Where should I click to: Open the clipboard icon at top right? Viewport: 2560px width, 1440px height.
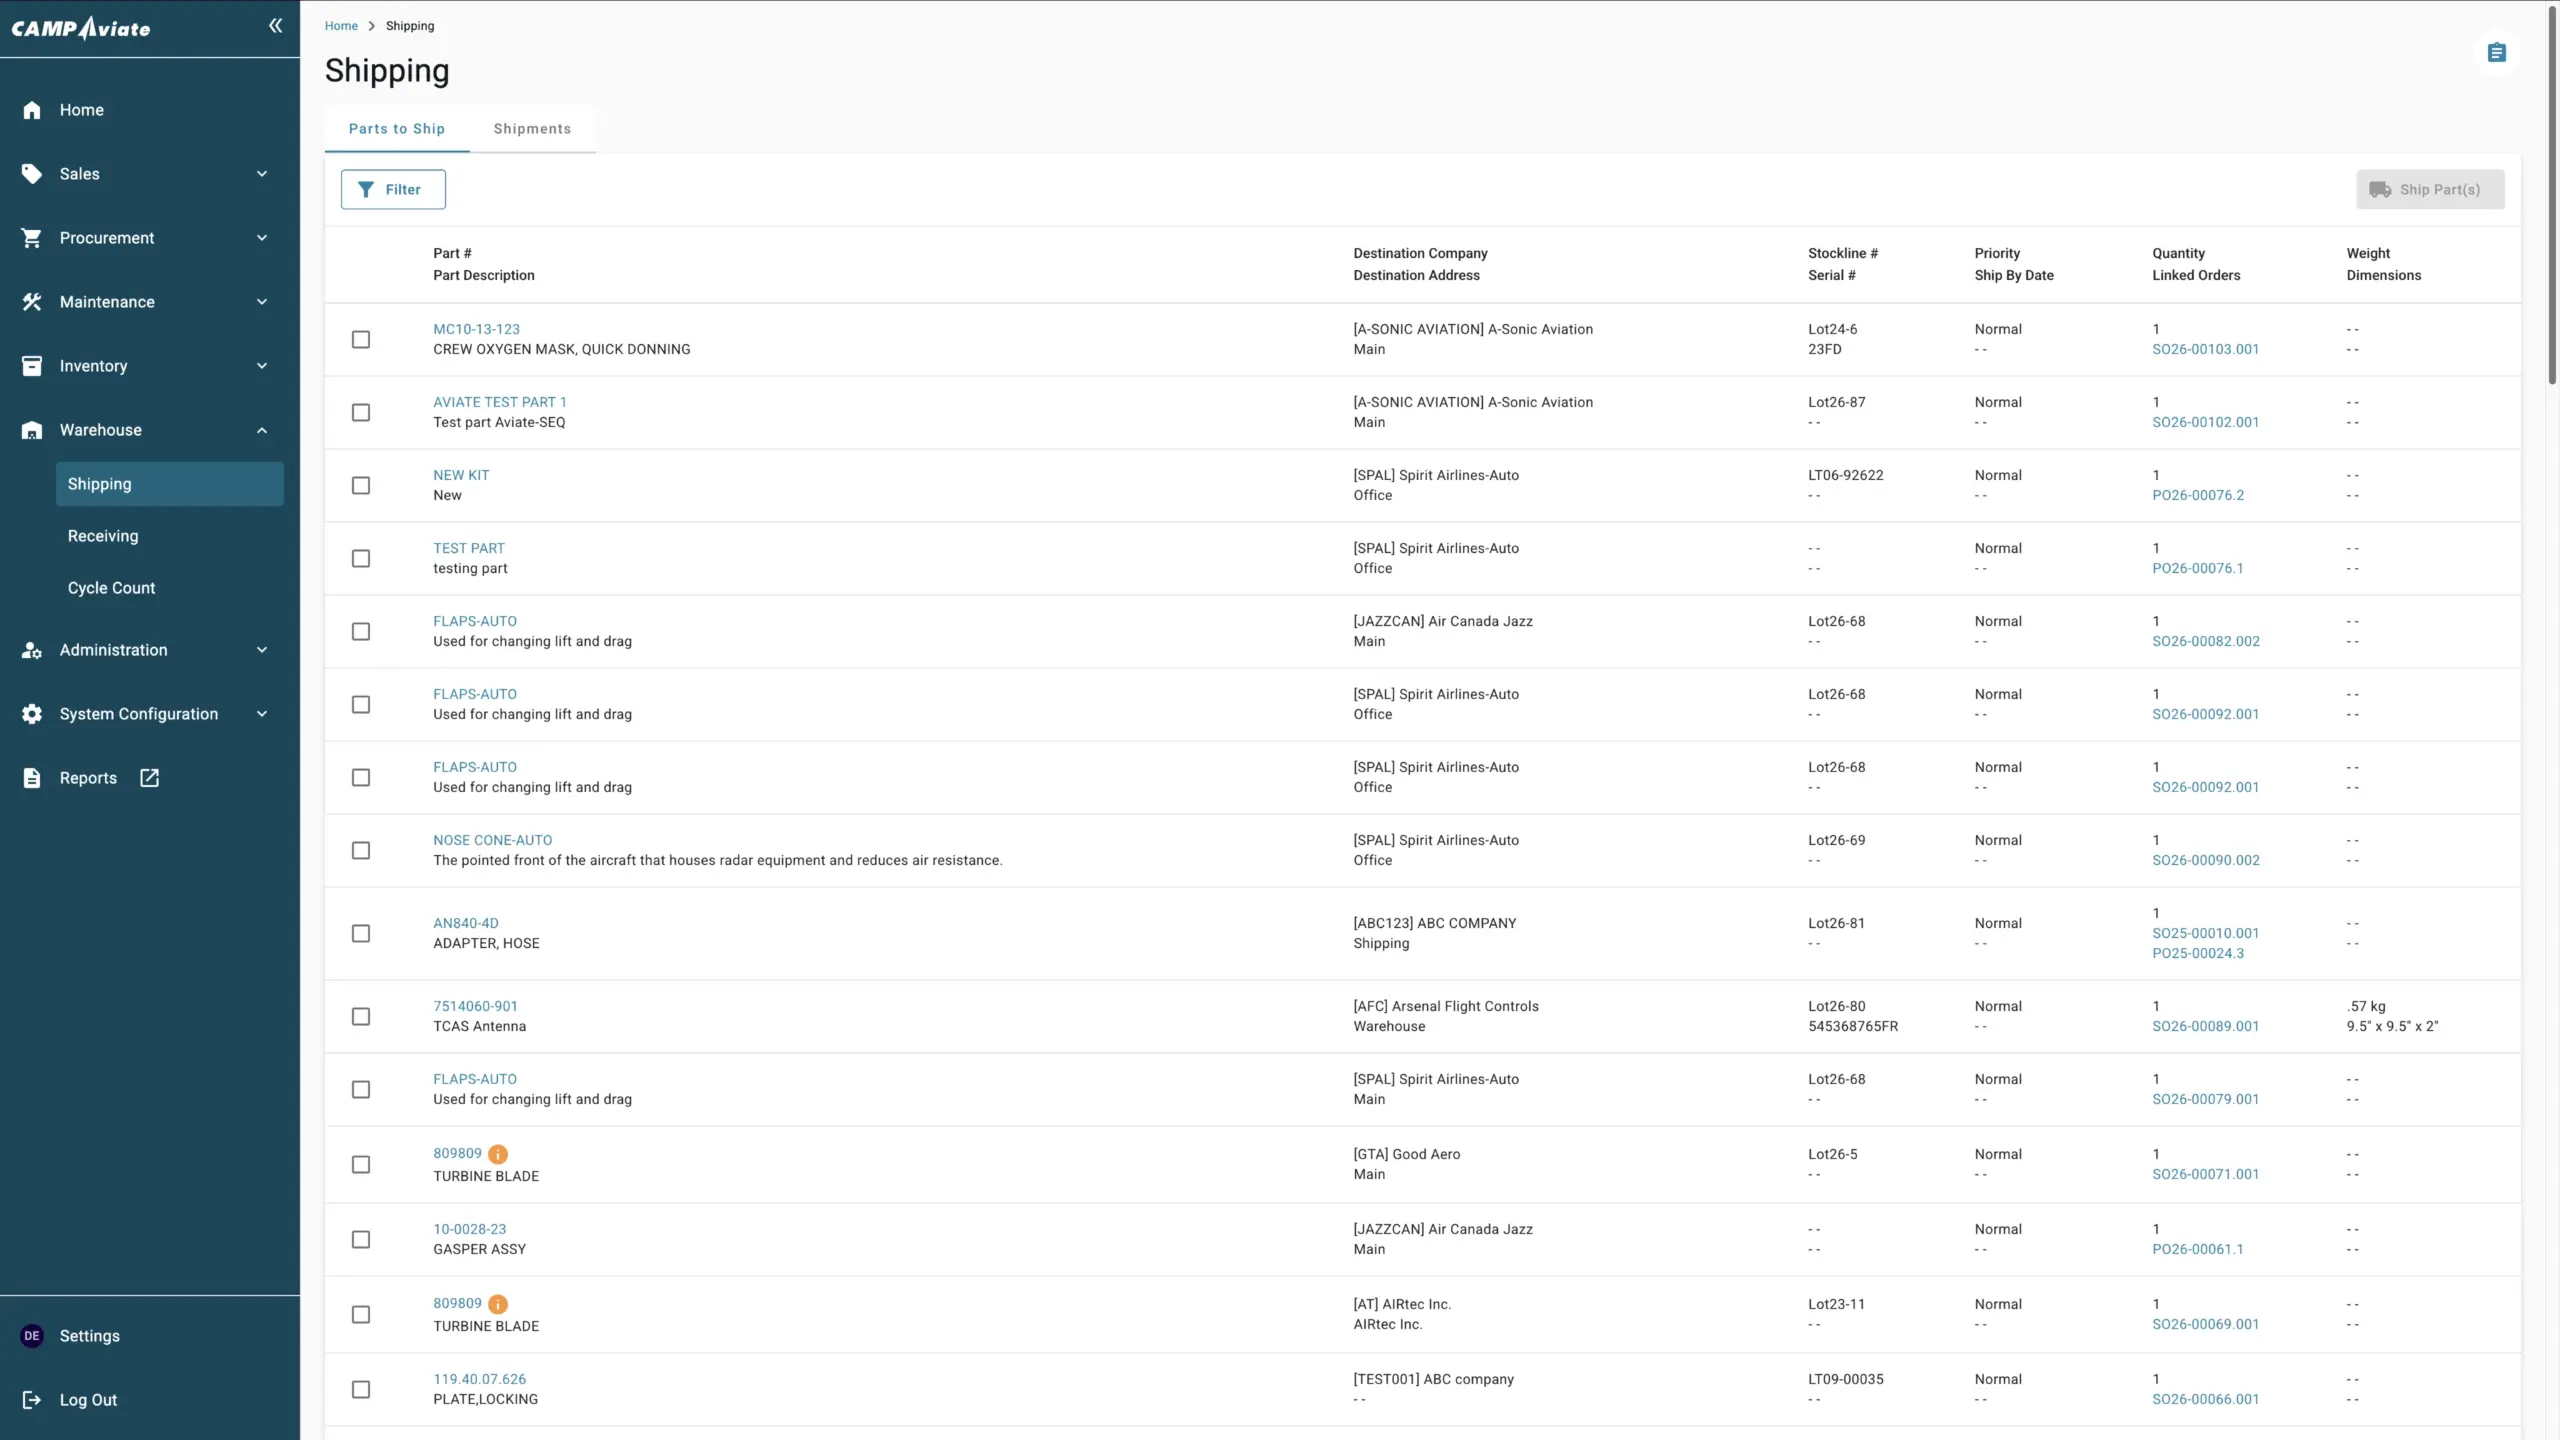pos(2496,53)
